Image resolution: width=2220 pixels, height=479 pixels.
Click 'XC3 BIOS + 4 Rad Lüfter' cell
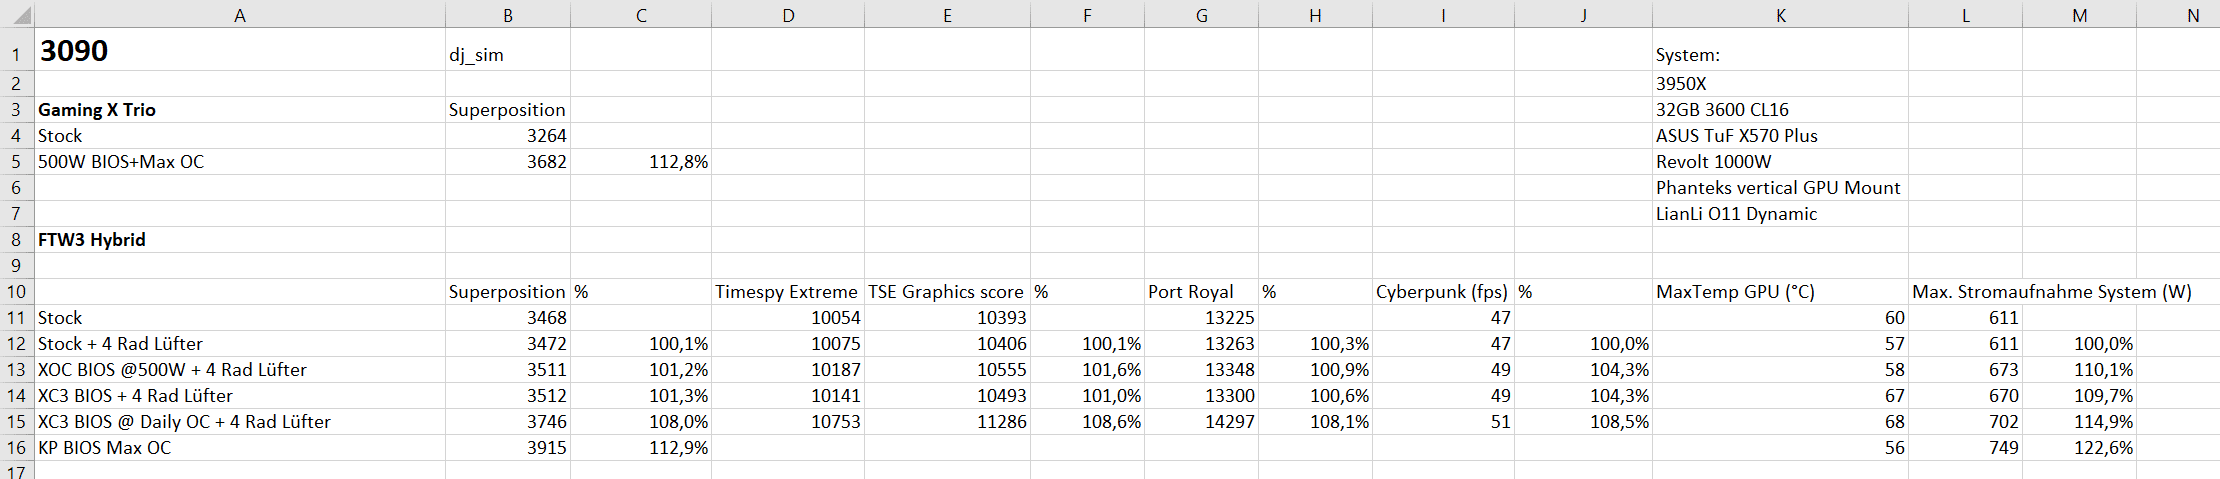(240, 396)
